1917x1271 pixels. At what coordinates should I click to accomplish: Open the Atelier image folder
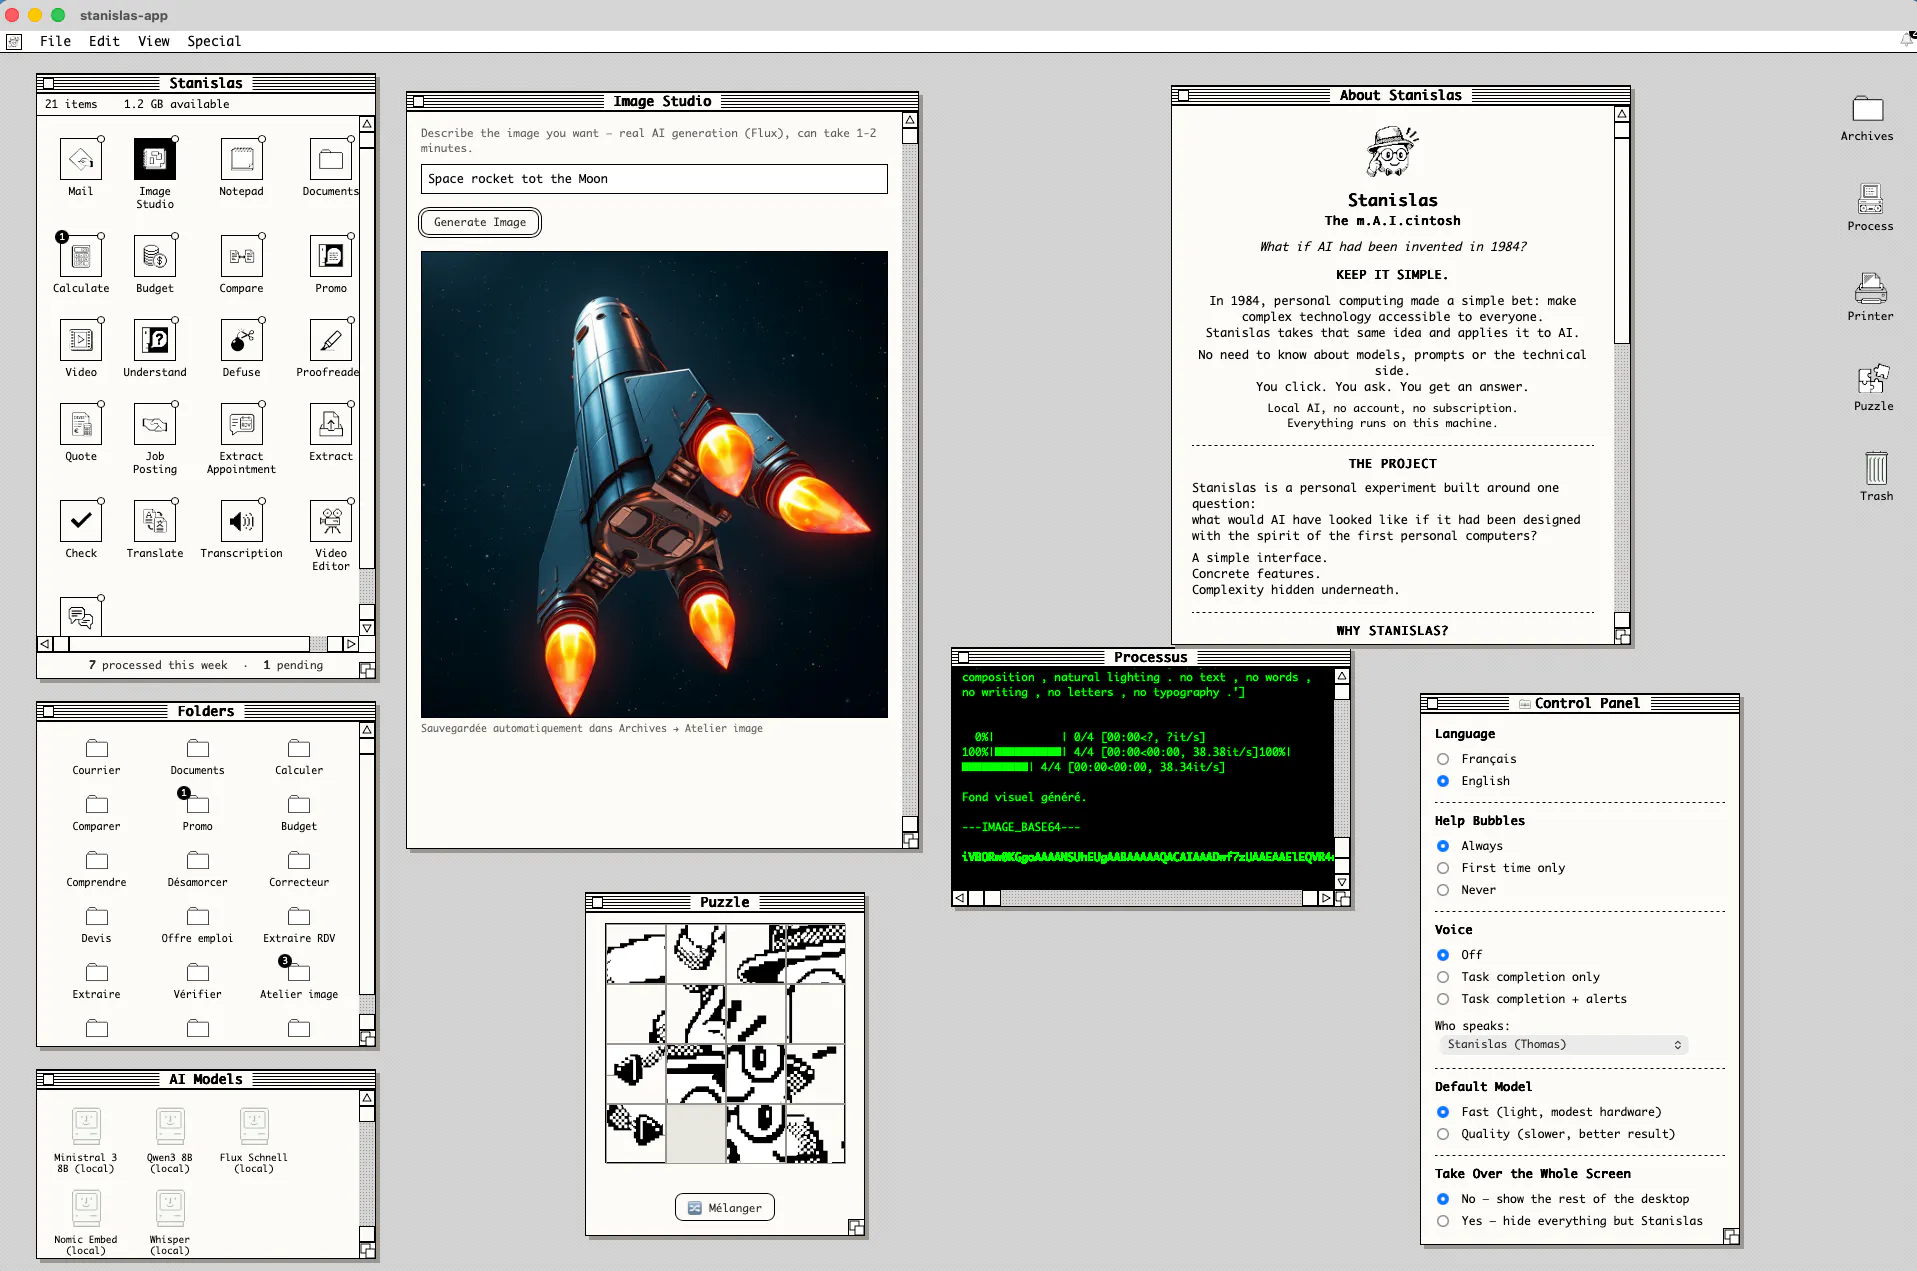pyautogui.click(x=299, y=972)
